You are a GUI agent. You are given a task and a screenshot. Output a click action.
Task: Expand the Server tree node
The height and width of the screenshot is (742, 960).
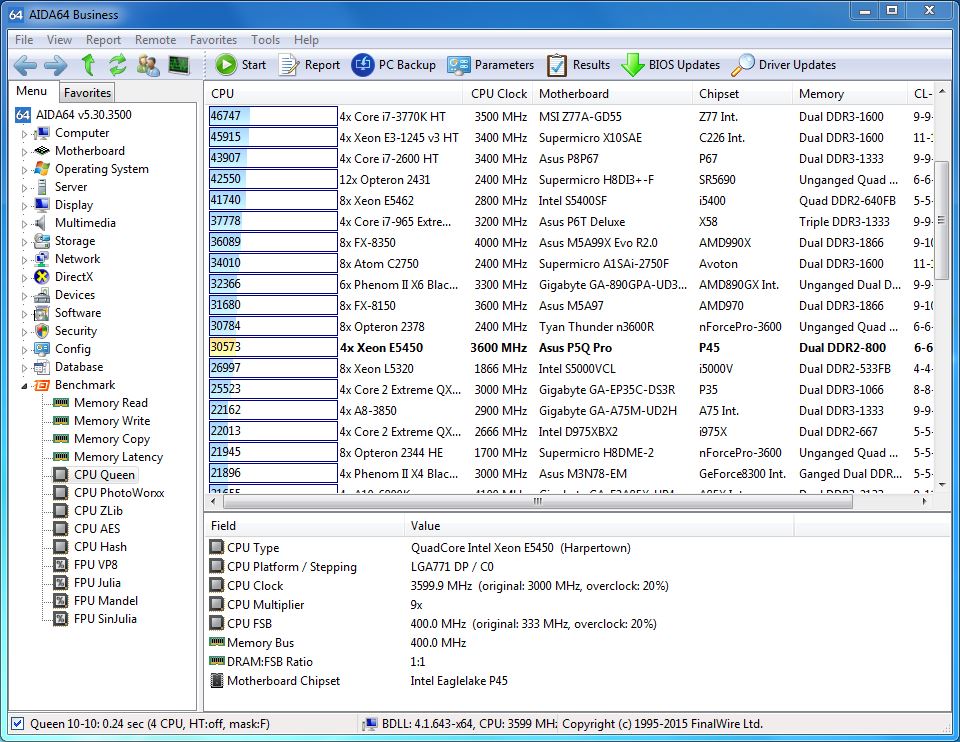(24, 188)
